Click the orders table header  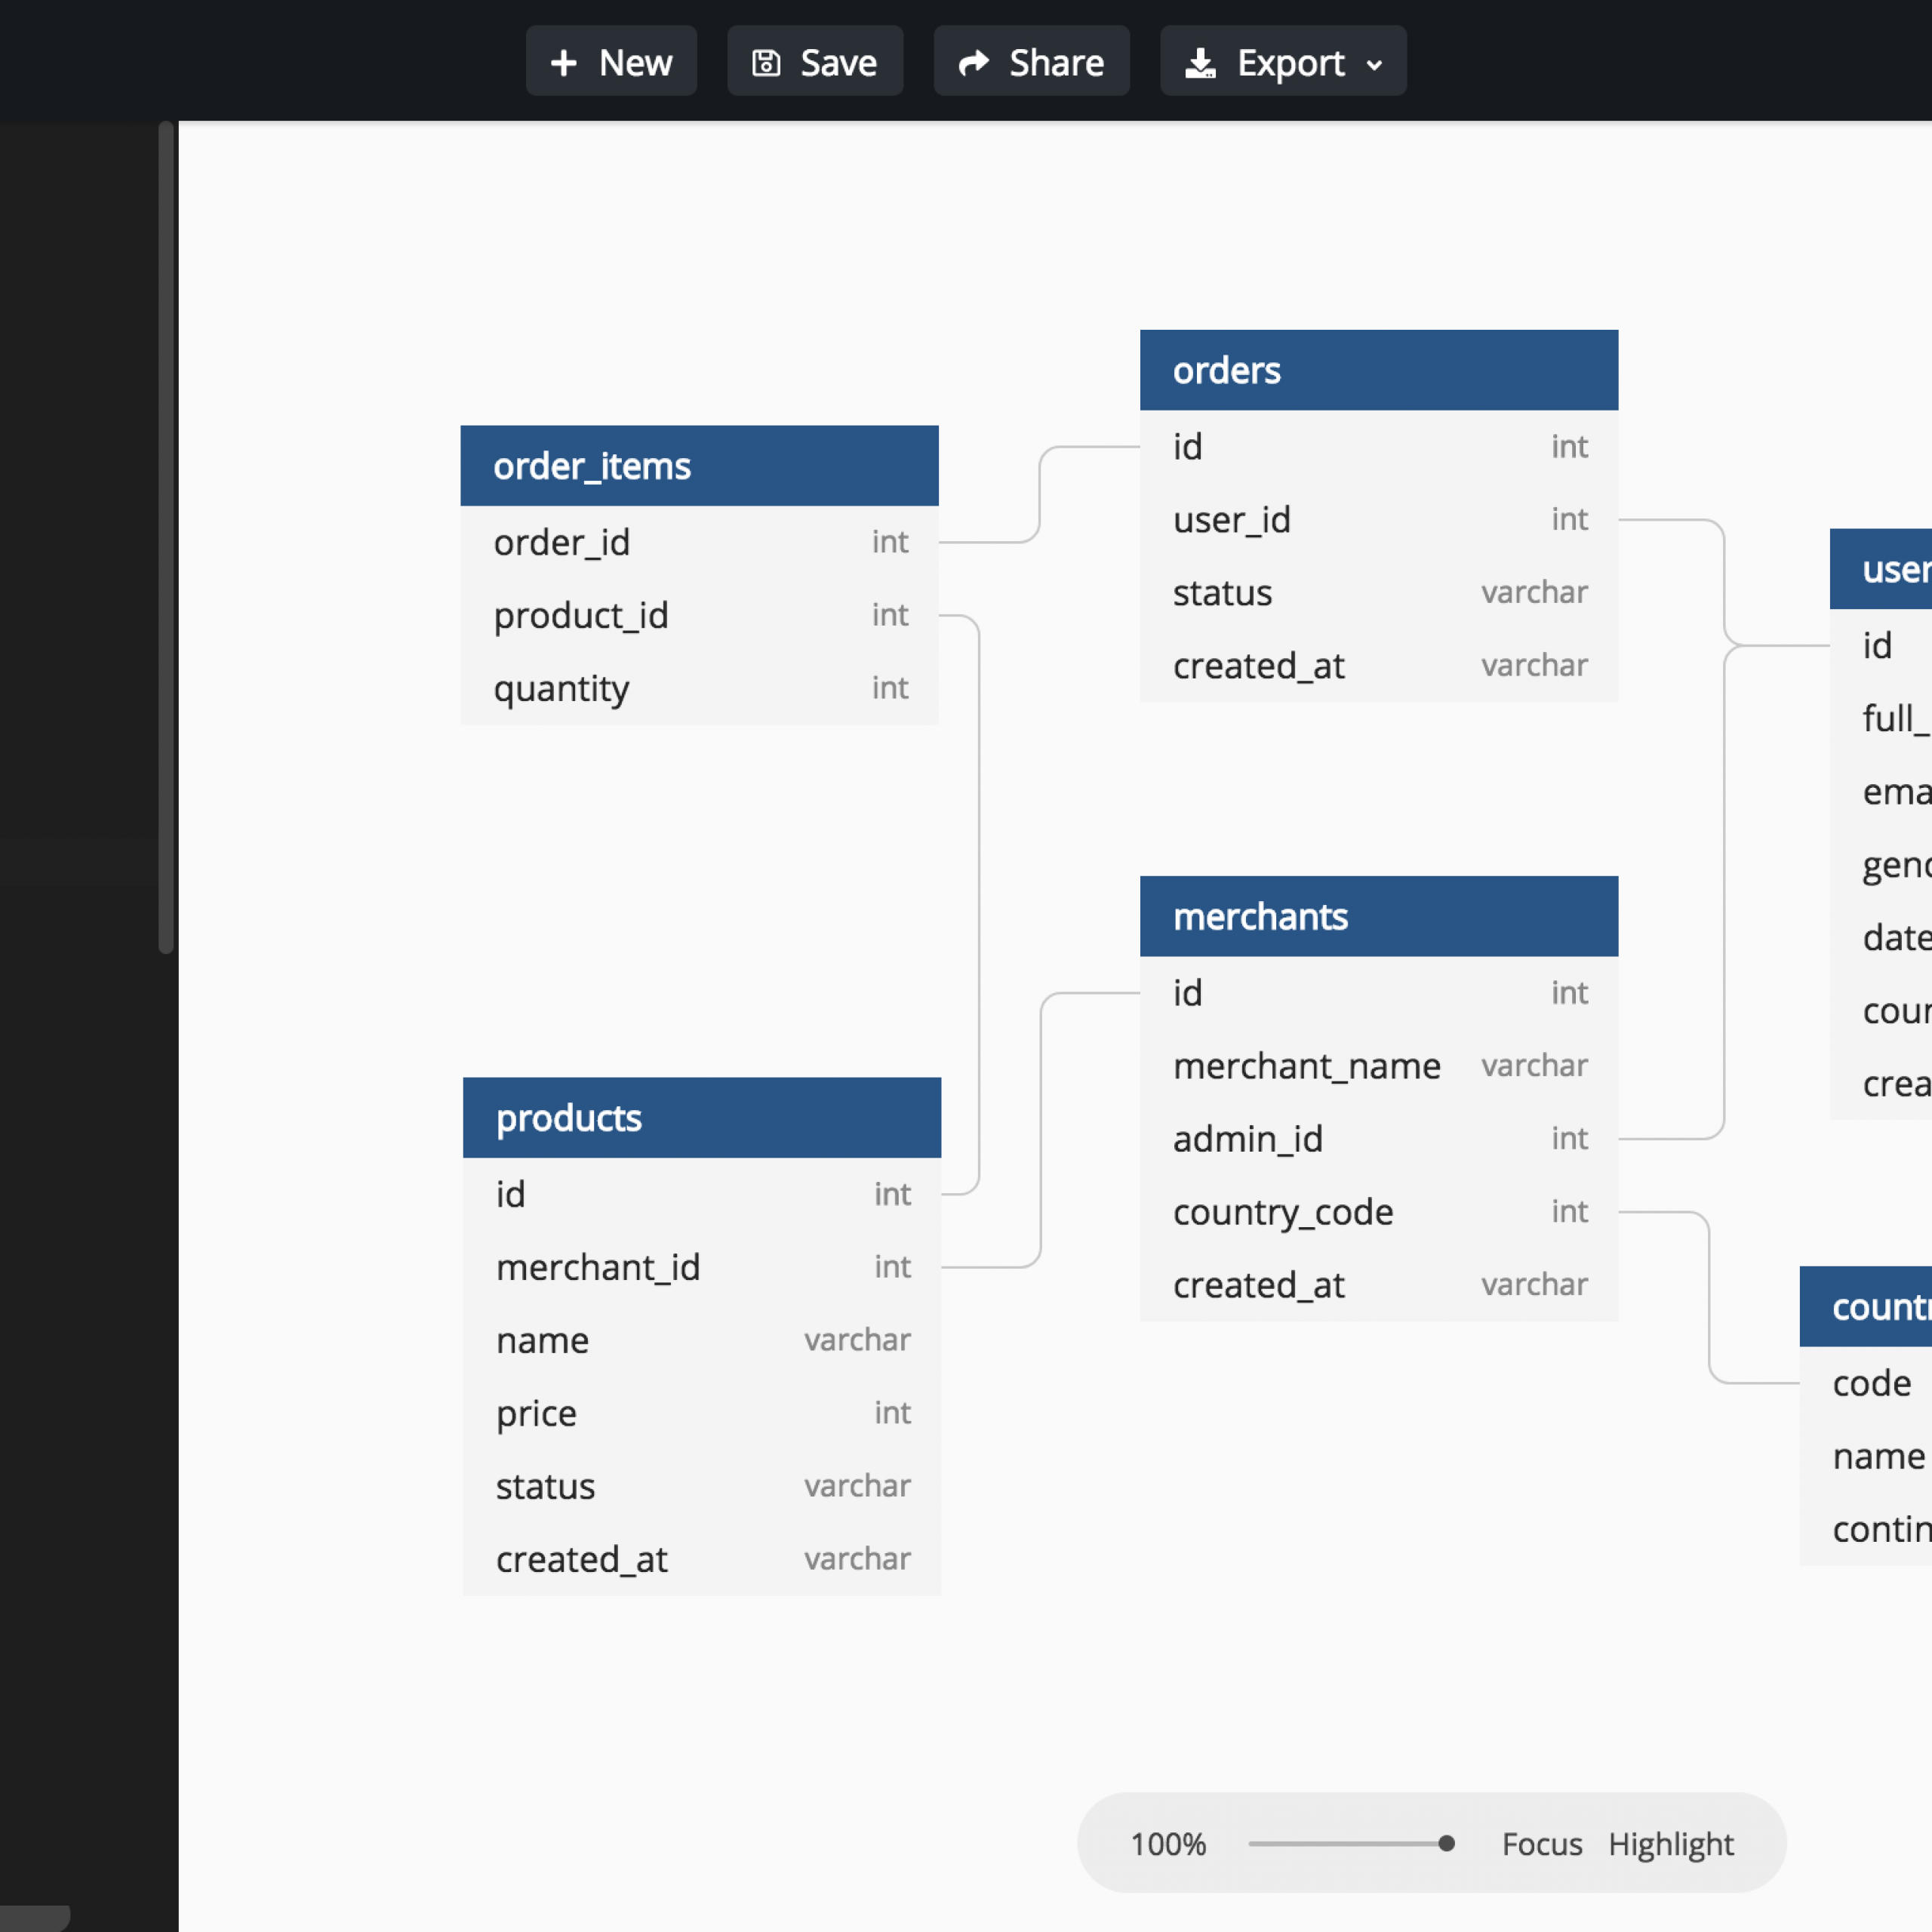tap(1377, 370)
